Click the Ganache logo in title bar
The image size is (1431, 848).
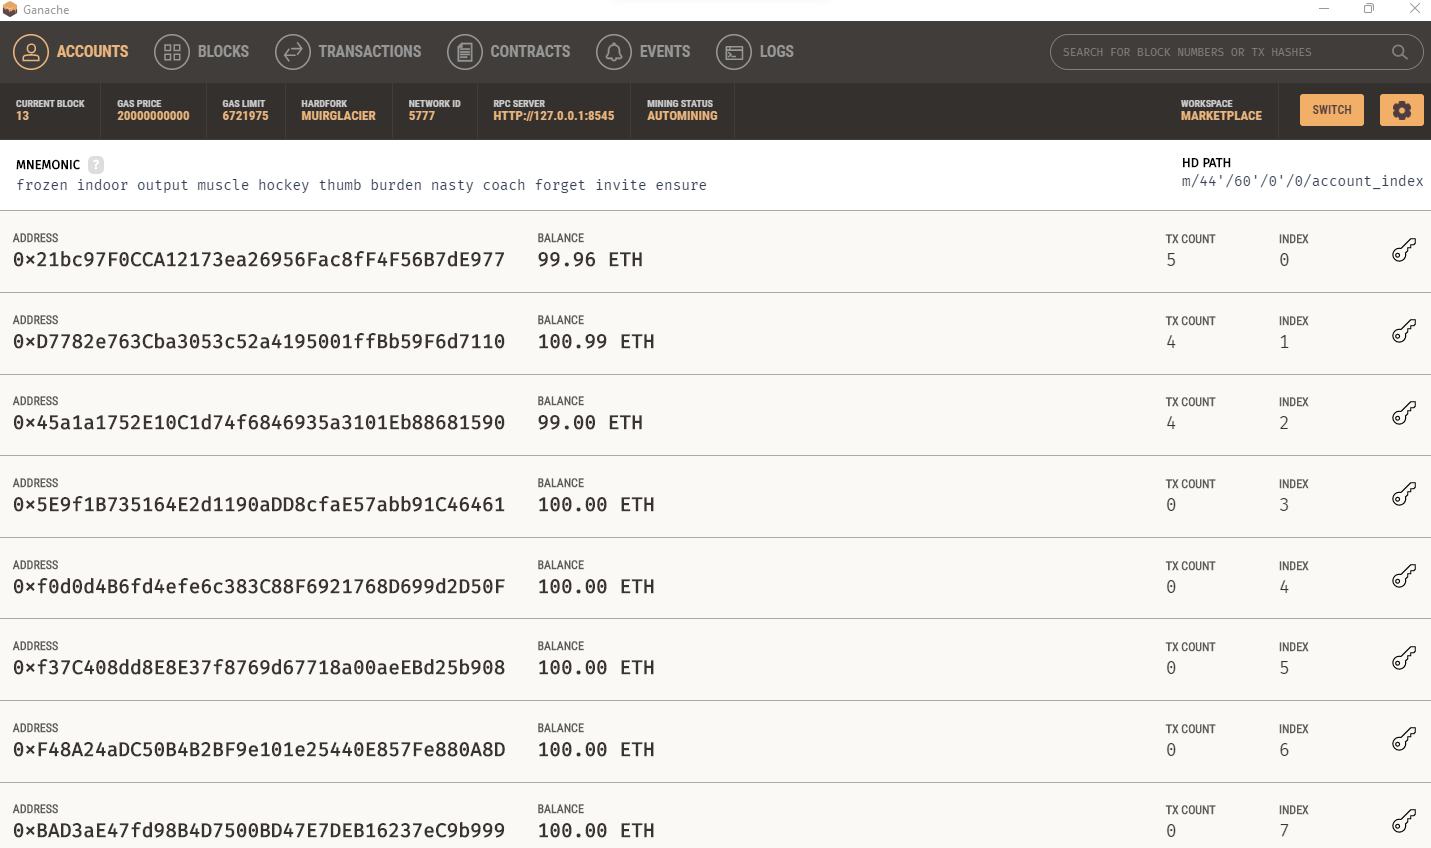(x=10, y=9)
